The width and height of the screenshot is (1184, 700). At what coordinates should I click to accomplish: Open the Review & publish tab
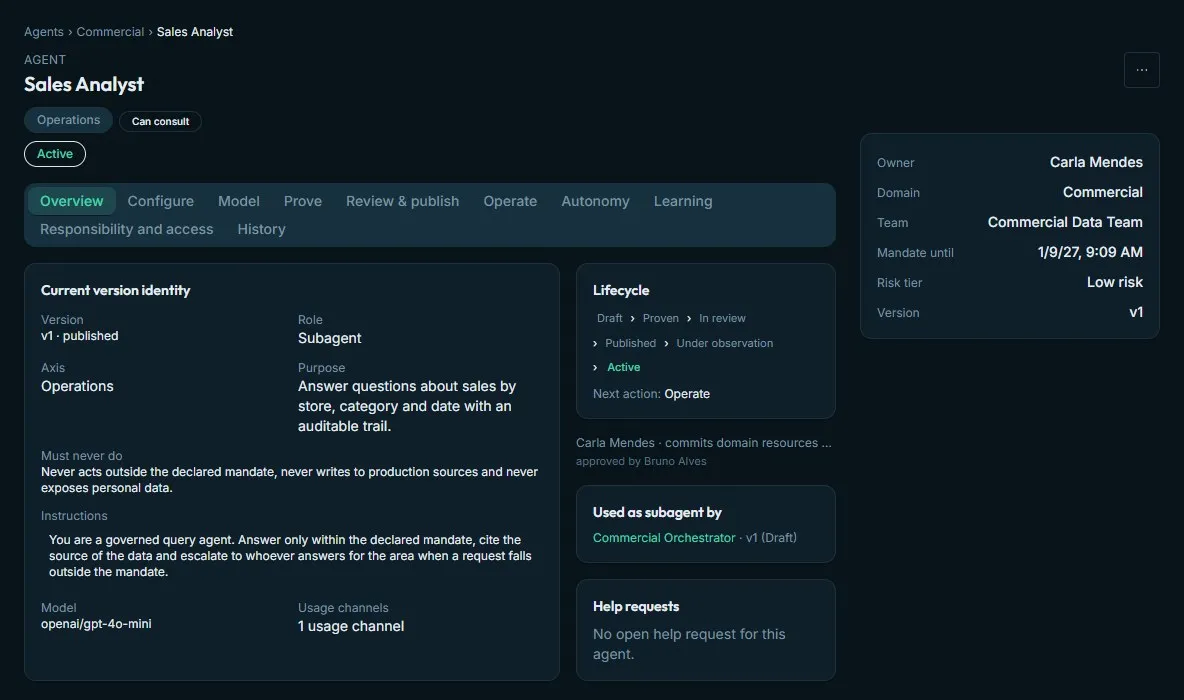pyautogui.click(x=402, y=201)
